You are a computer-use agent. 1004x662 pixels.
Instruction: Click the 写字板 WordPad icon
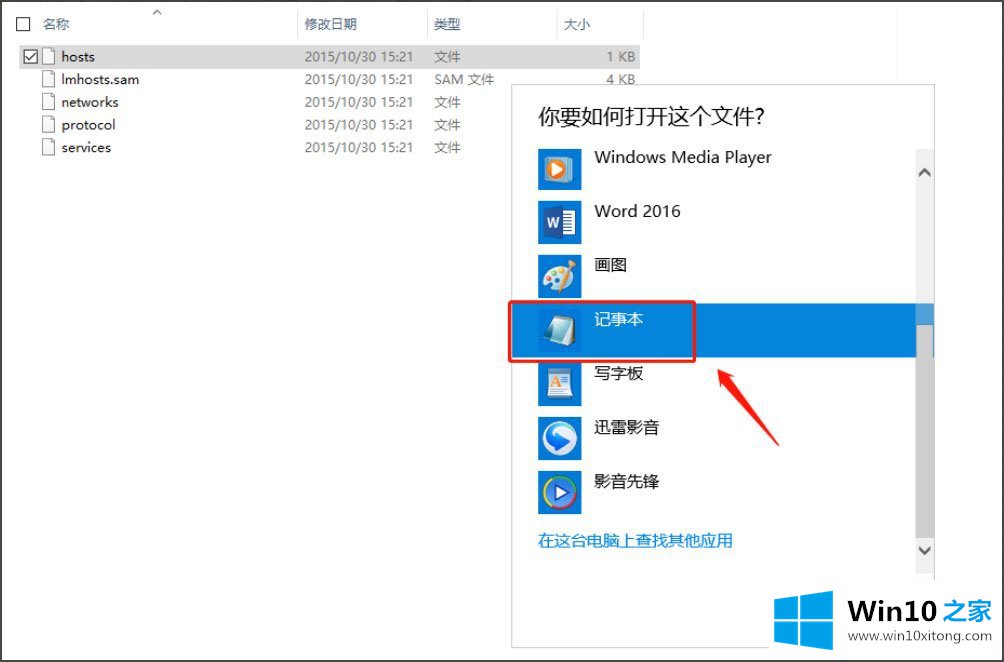[560, 384]
